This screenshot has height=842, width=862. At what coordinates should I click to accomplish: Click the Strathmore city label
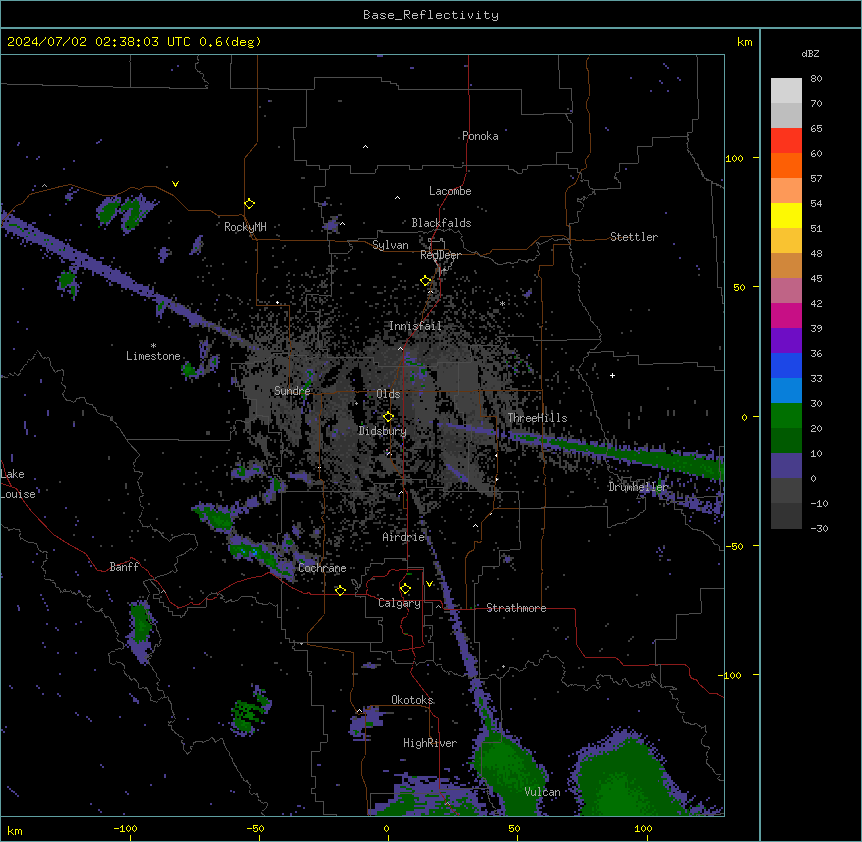click(516, 608)
